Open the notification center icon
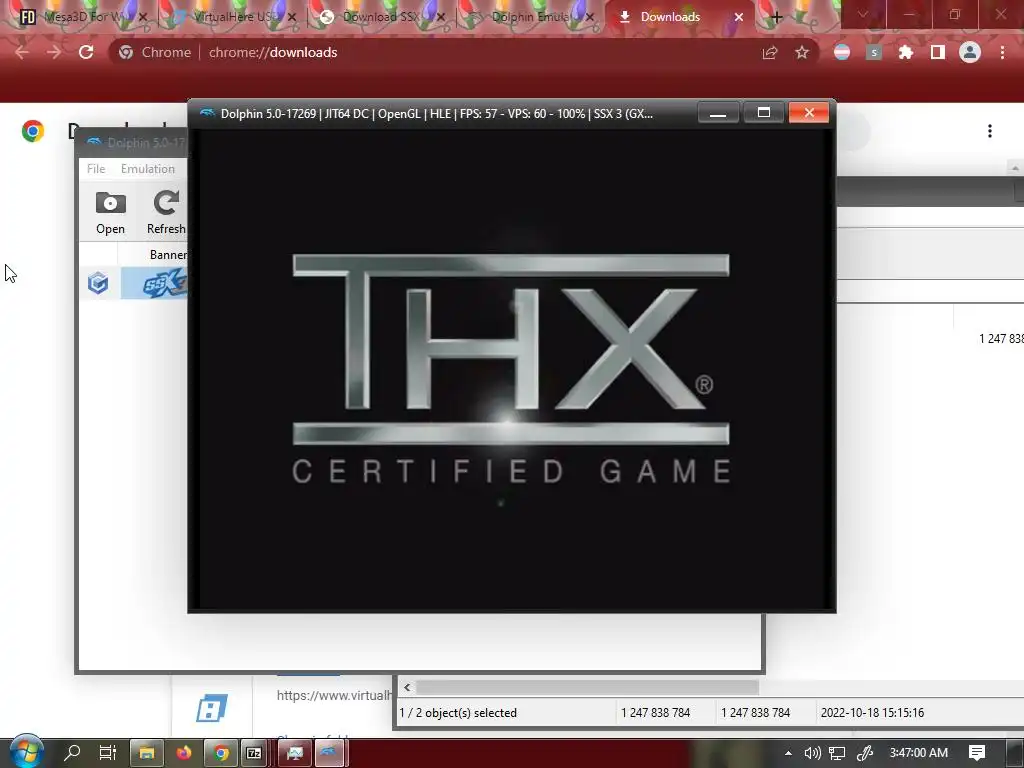Image resolution: width=1024 pixels, height=768 pixels. [977, 753]
